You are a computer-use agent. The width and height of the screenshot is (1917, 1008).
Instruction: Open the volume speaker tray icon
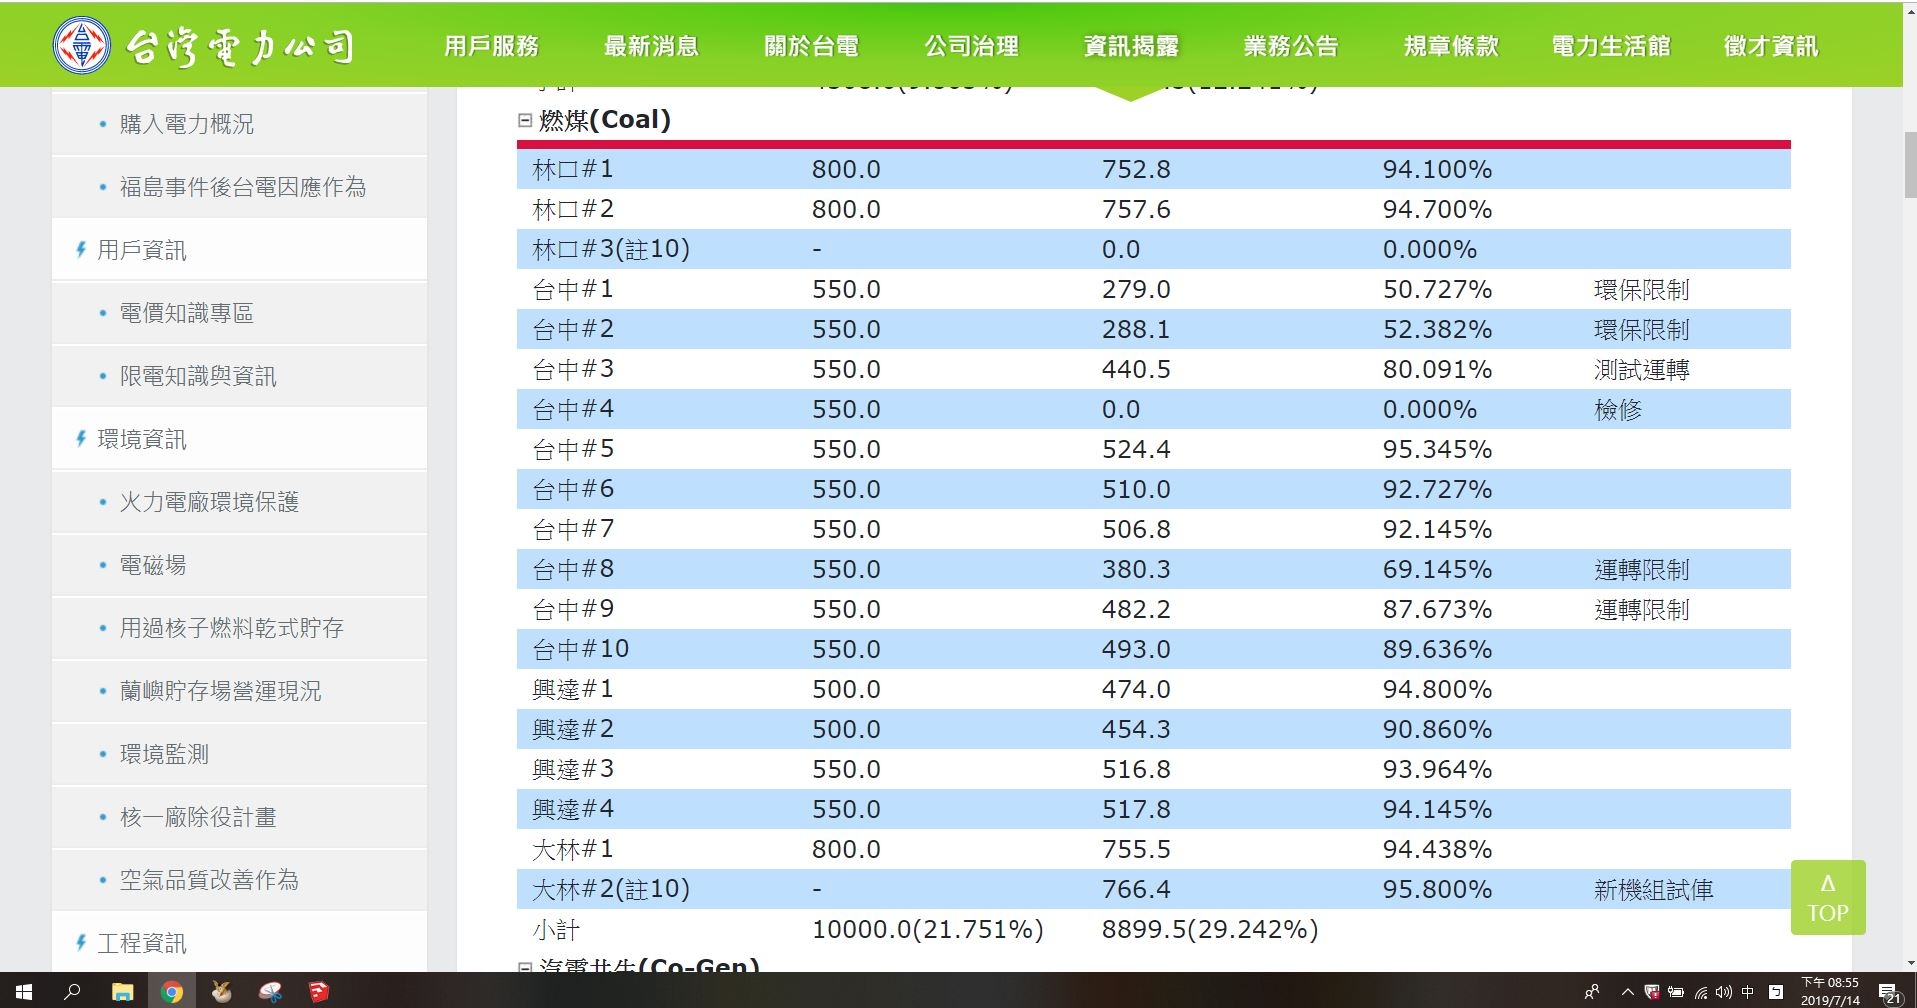1723,992
